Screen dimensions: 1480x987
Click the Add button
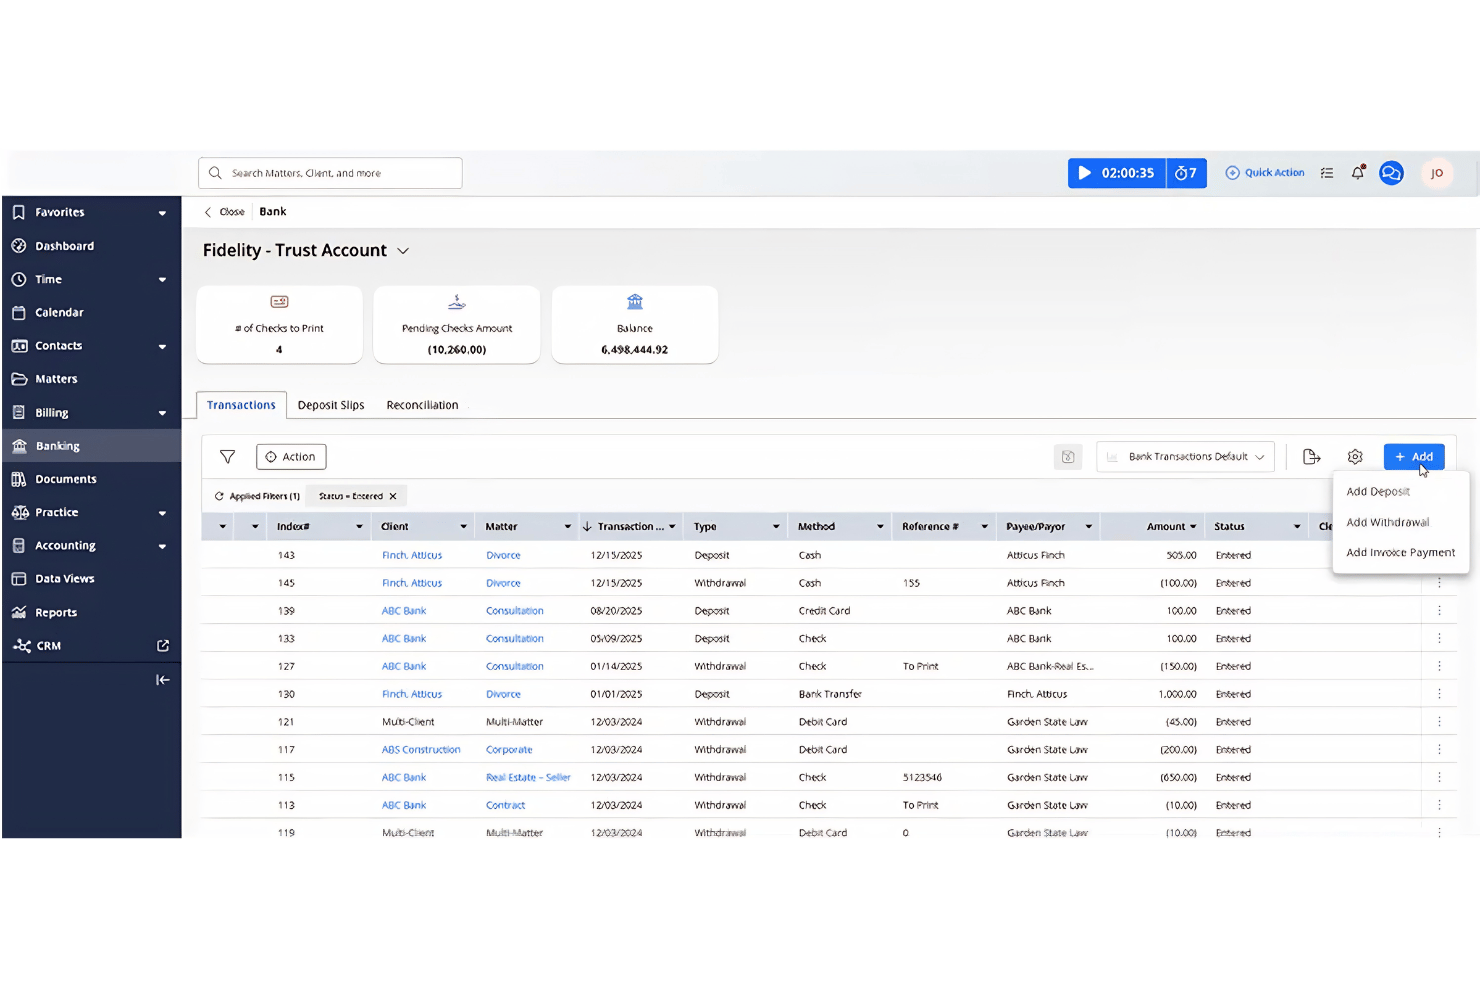point(1414,457)
